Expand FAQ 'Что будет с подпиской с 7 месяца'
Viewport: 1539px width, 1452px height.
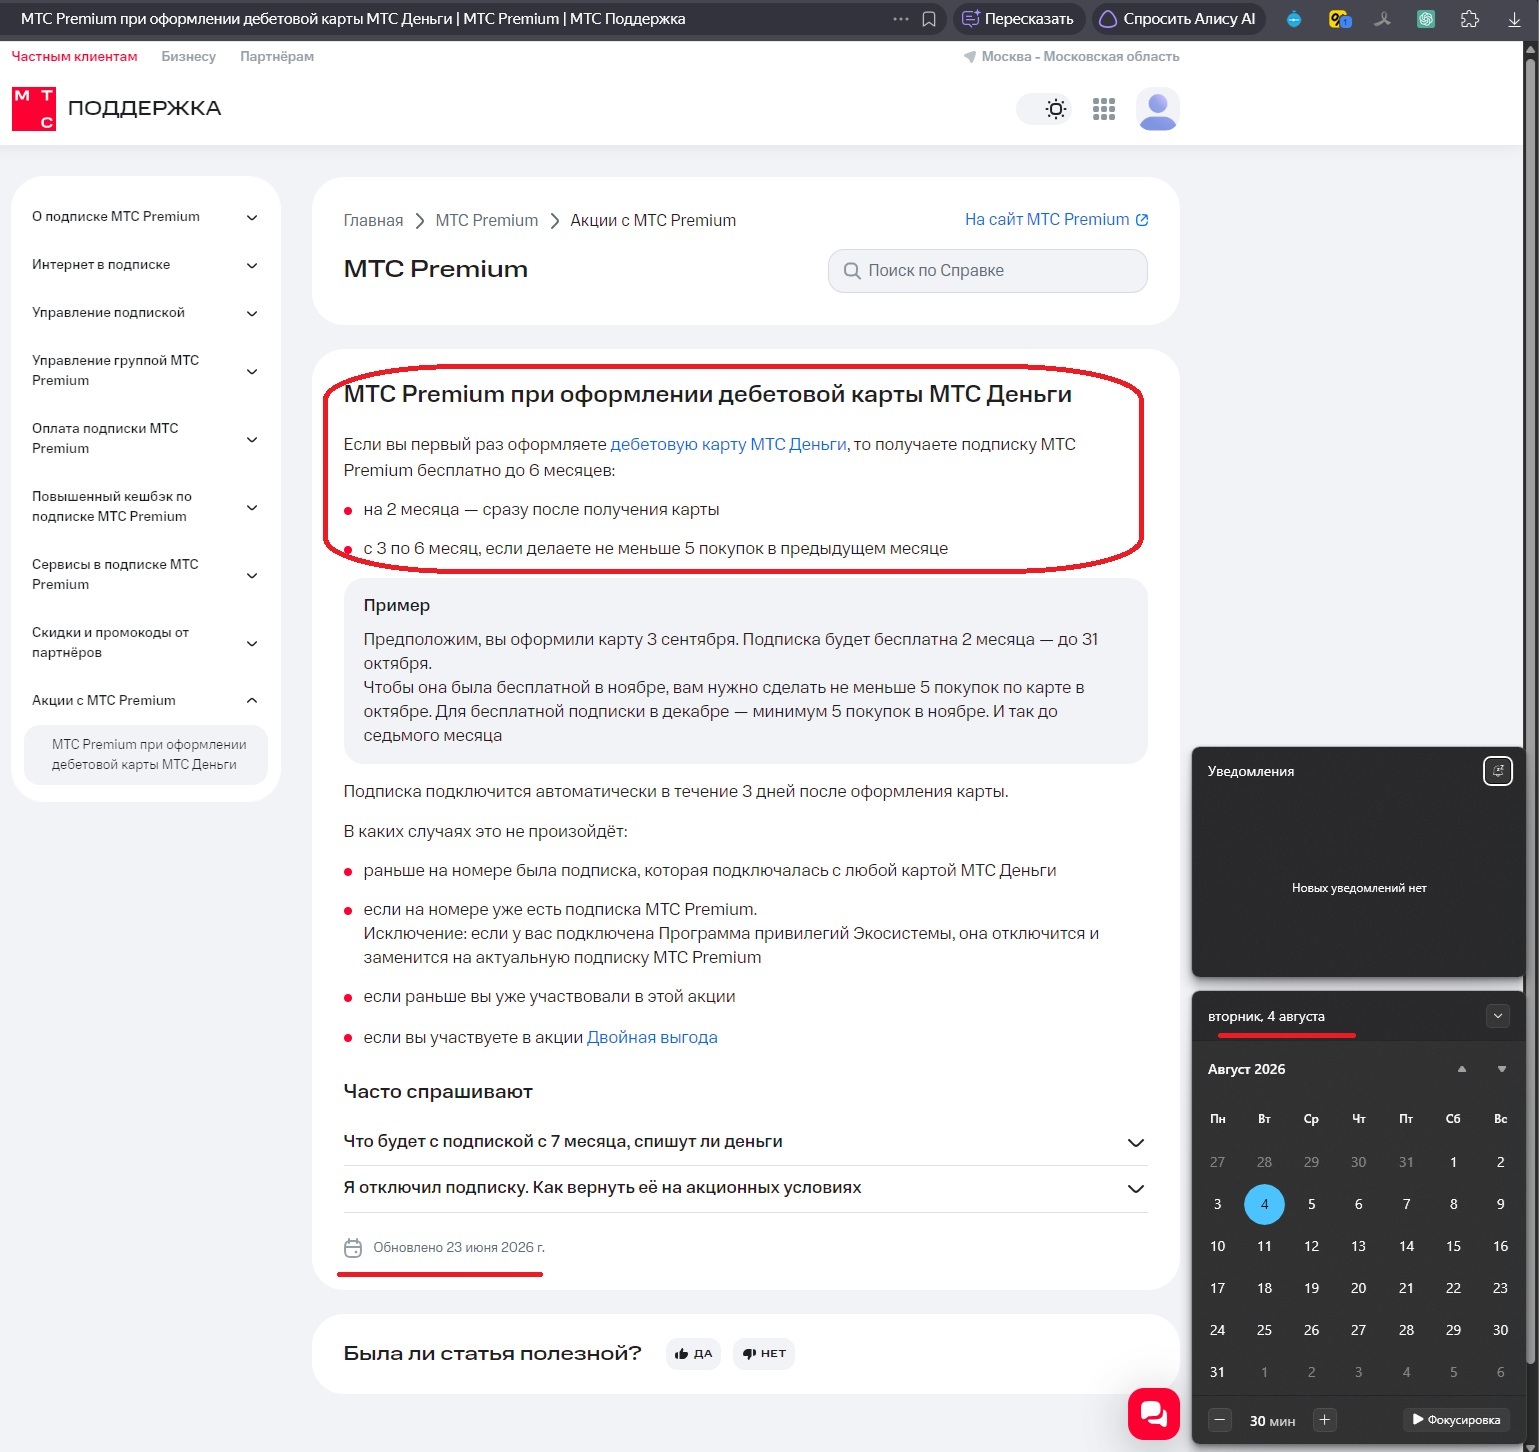pyautogui.click(x=745, y=1142)
